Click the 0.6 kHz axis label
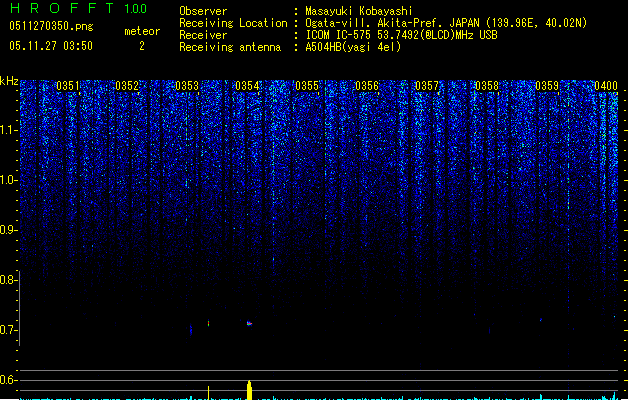 coord(8,380)
